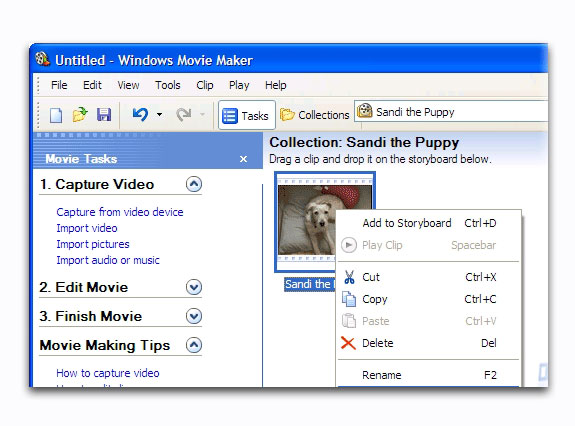Choose Rename in the context menu
The width and height of the screenshot is (575, 426).
click(x=428, y=375)
